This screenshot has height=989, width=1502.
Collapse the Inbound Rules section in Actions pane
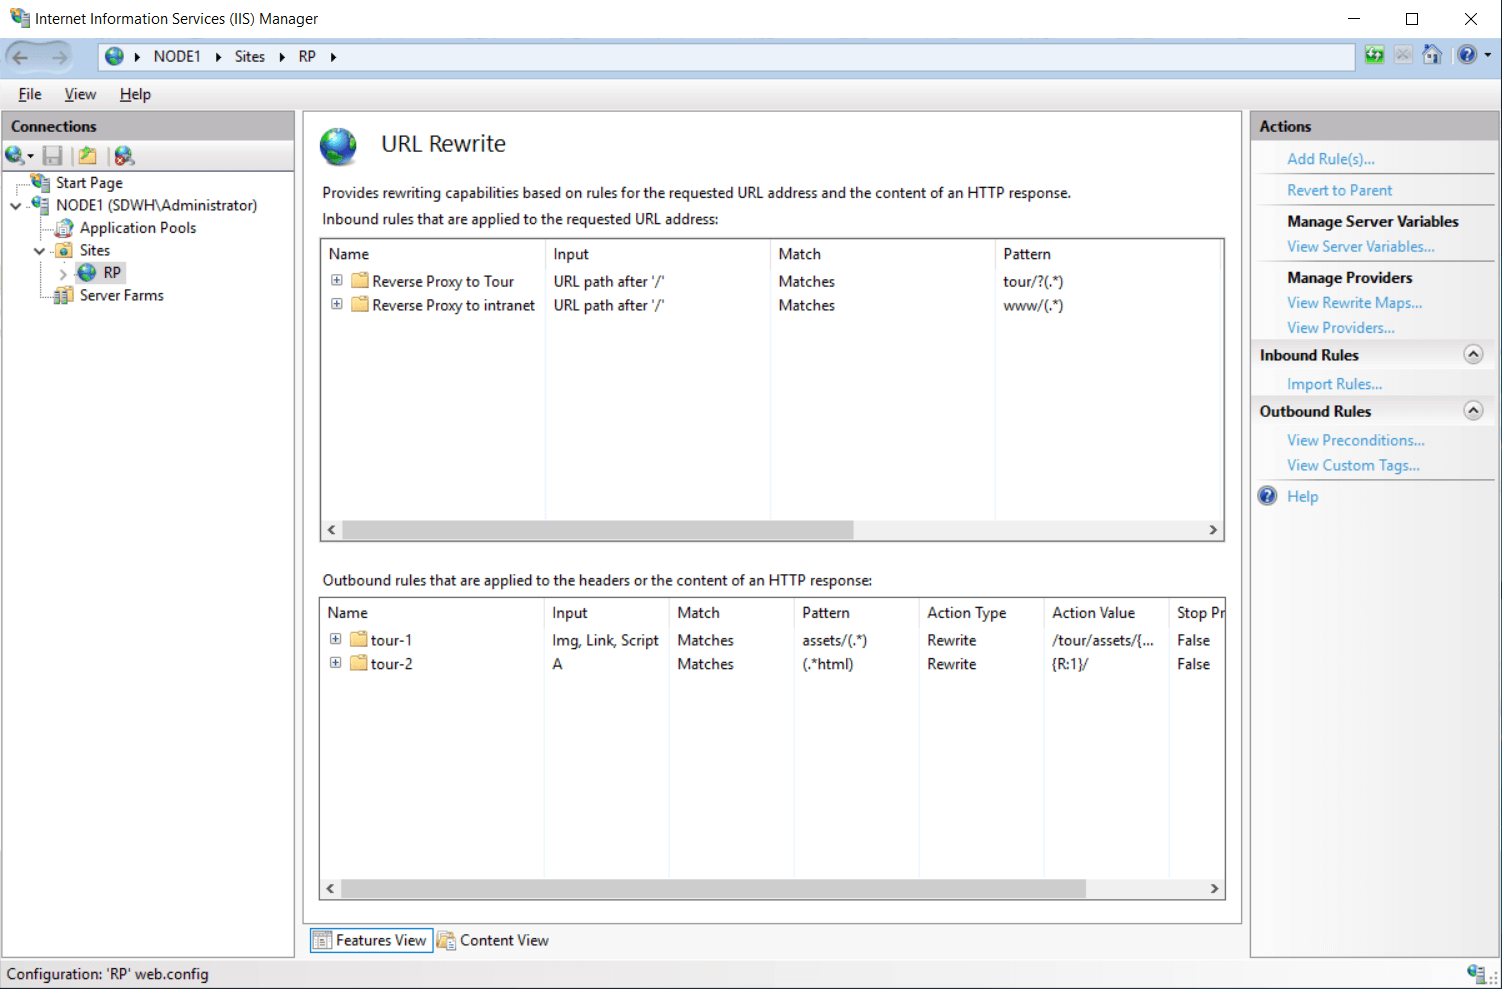click(x=1473, y=354)
